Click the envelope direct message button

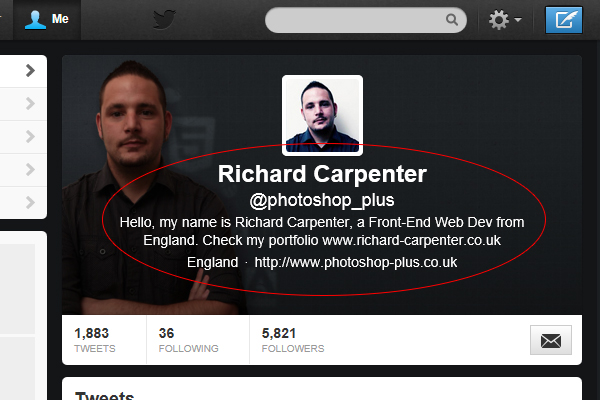click(x=551, y=340)
